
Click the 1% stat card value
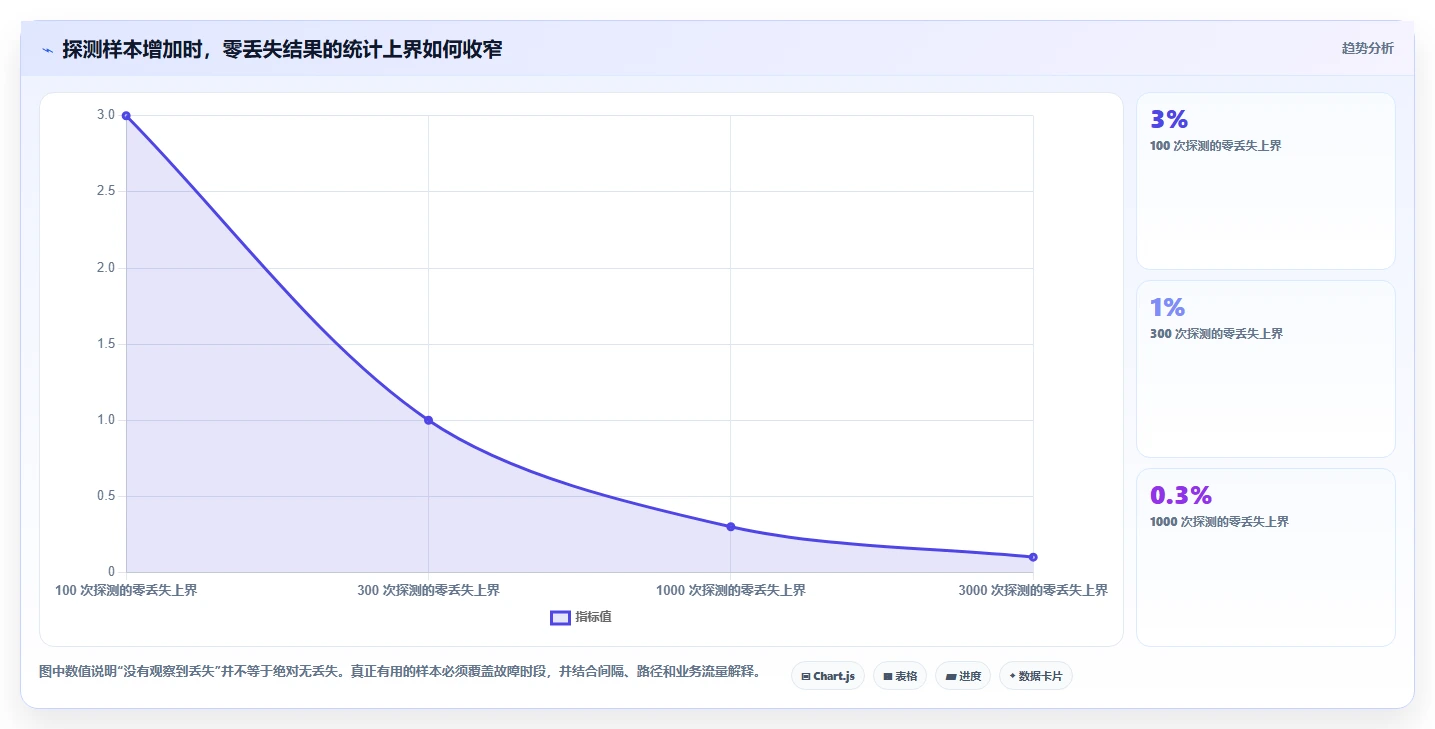pyautogui.click(x=1167, y=308)
